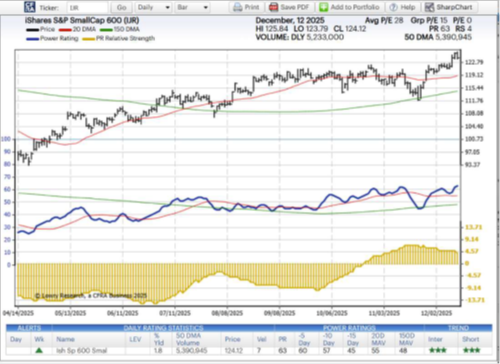500x364 pixels.
Task: Click the iShares S&P SmallCap 600 title
Action: (82, 20)
